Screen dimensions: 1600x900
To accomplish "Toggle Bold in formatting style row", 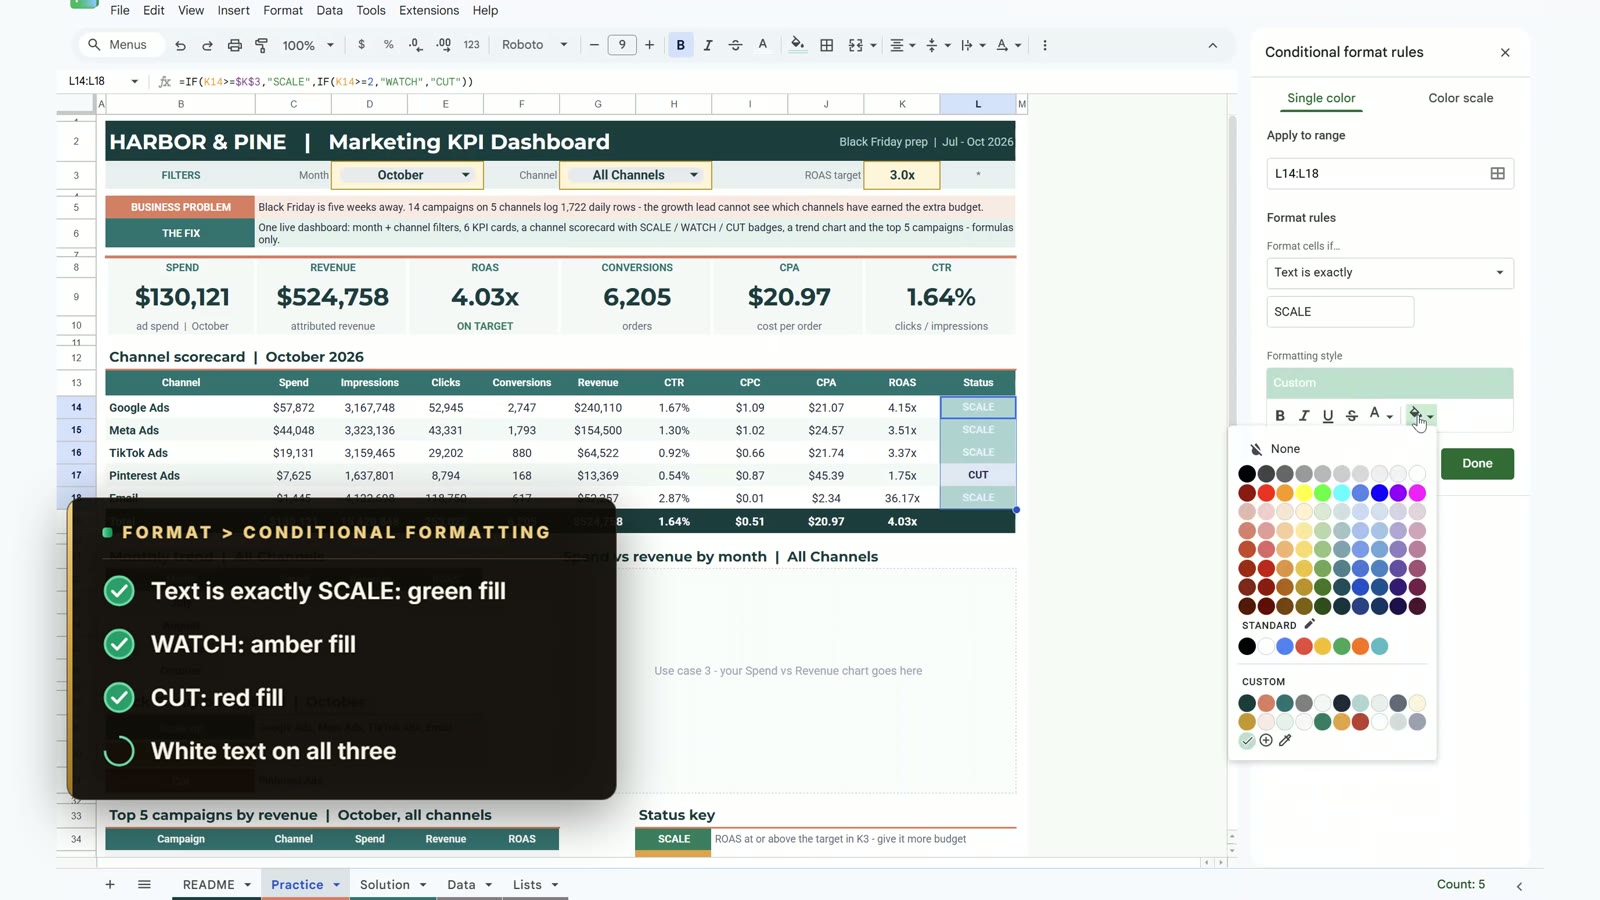I will click(1280, 416).
